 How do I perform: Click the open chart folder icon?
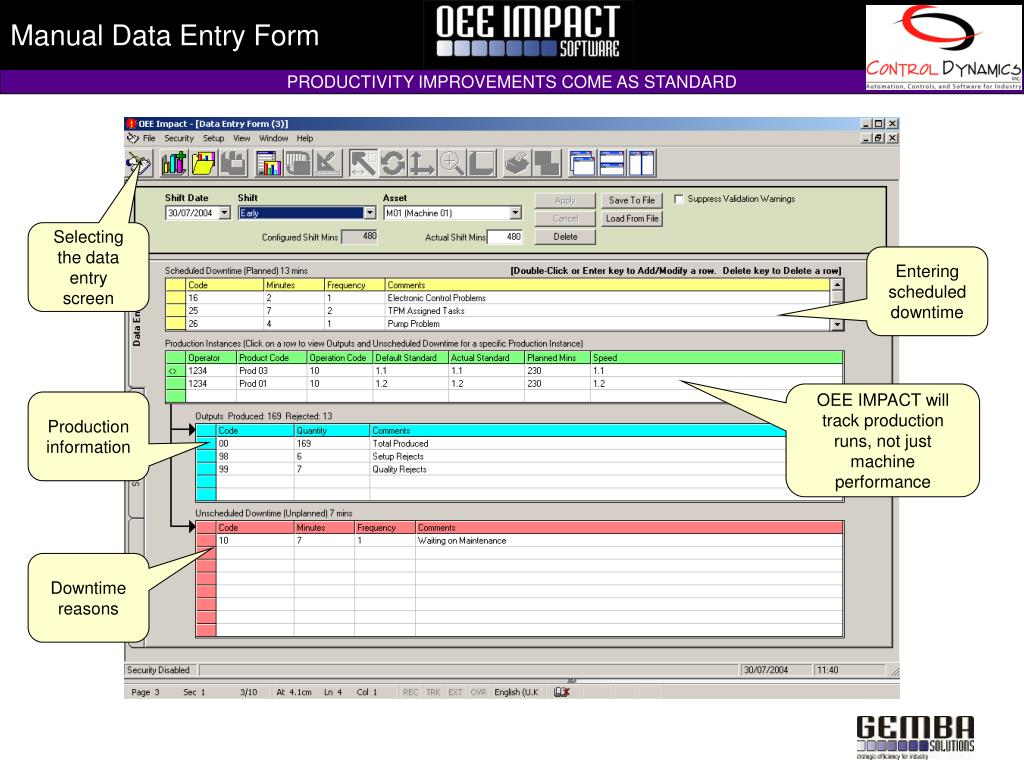[x=203, y=163]
